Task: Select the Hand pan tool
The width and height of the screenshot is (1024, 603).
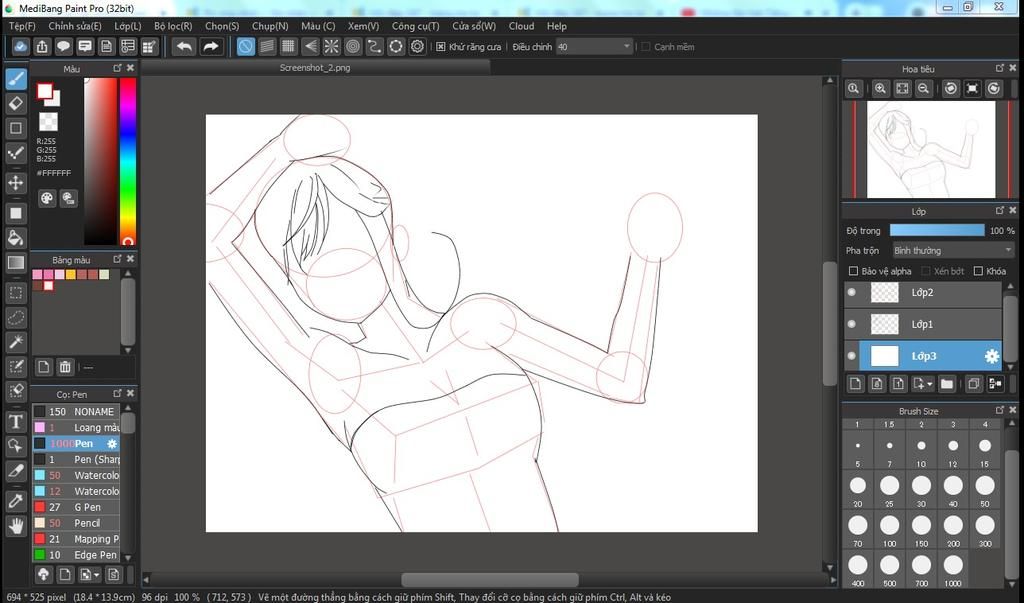Action: (16, 525)
